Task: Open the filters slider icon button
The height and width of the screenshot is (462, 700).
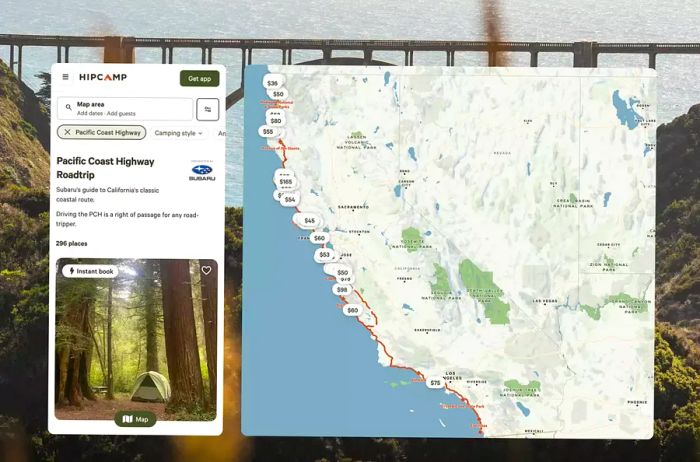Action: (x=208, y=109)
